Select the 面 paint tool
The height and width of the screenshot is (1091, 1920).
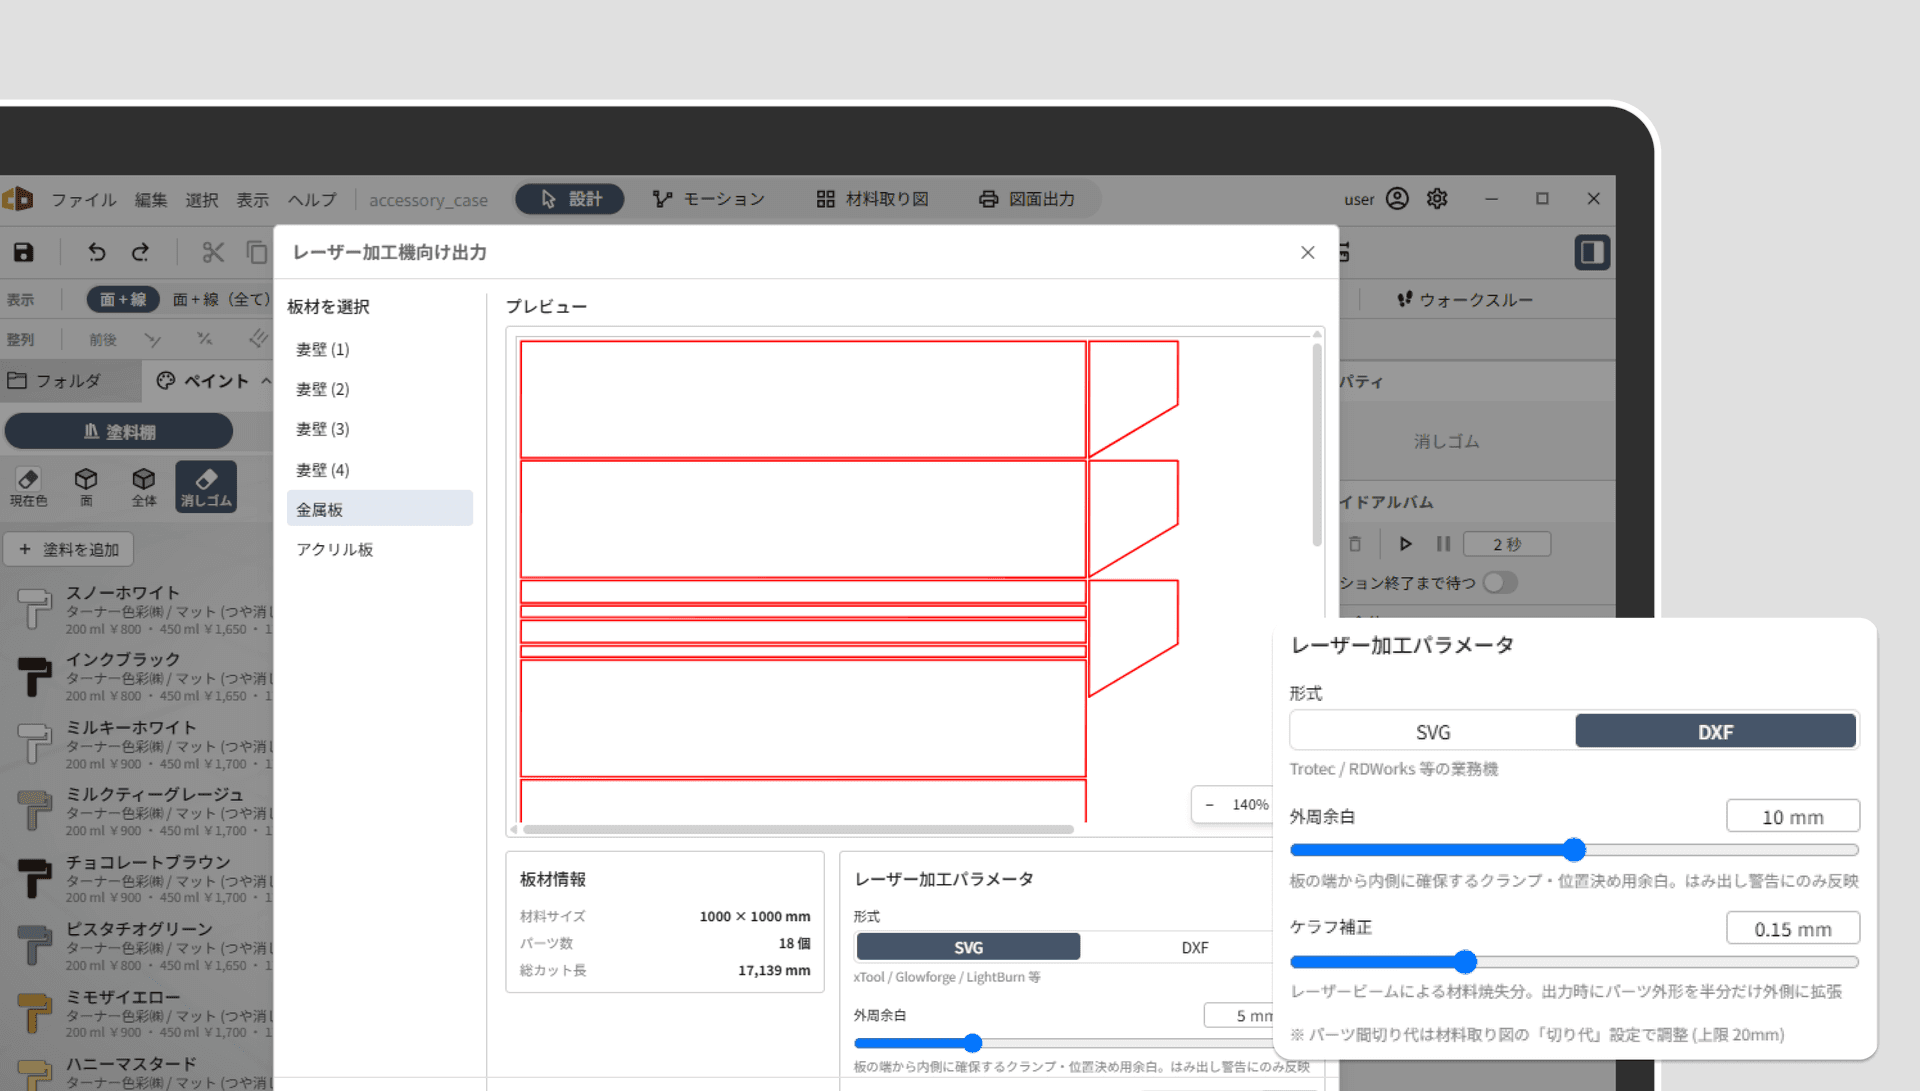tap(86, 487)
